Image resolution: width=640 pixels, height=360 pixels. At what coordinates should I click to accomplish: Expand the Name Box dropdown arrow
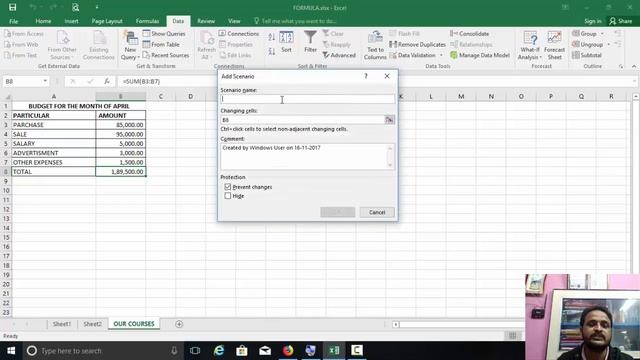(x=45, y=81)
